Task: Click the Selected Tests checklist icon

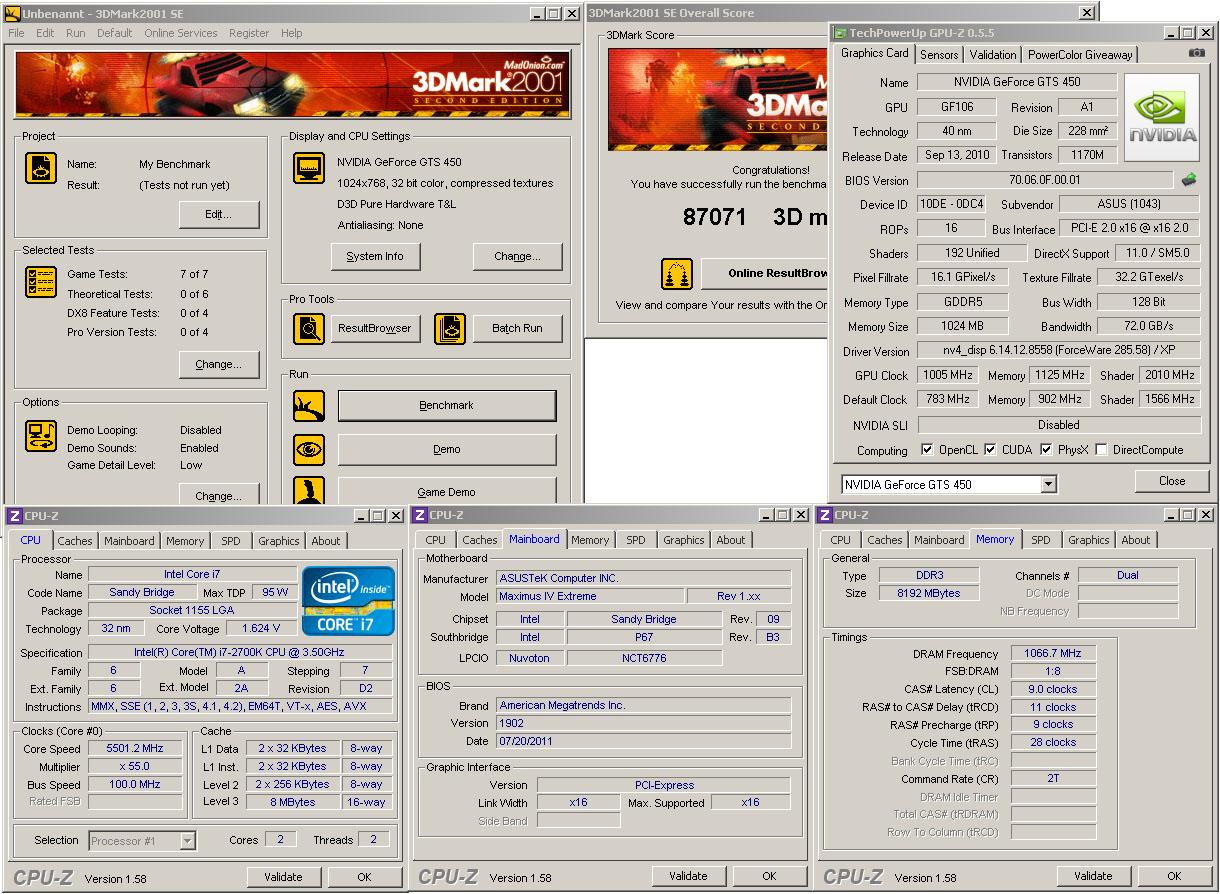Action: click(x=40, y=283)
